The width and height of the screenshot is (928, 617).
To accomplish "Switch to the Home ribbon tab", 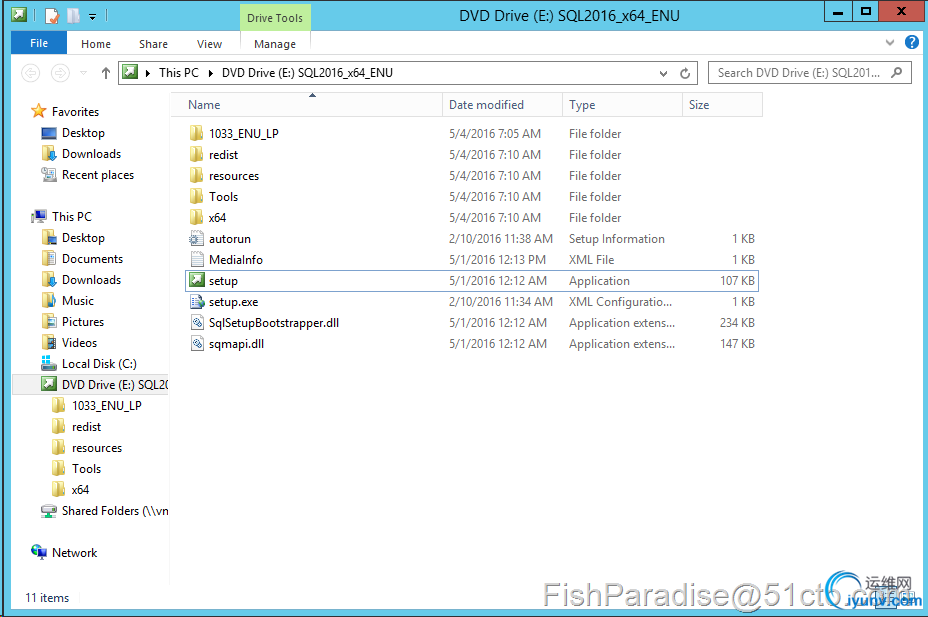I will pos(96,44).
